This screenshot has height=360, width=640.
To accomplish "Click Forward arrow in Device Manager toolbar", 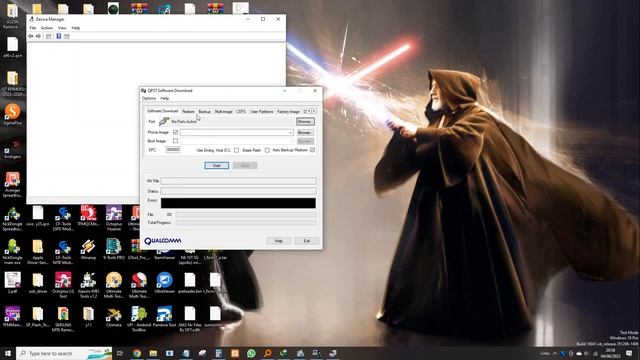I will [38, 36].
